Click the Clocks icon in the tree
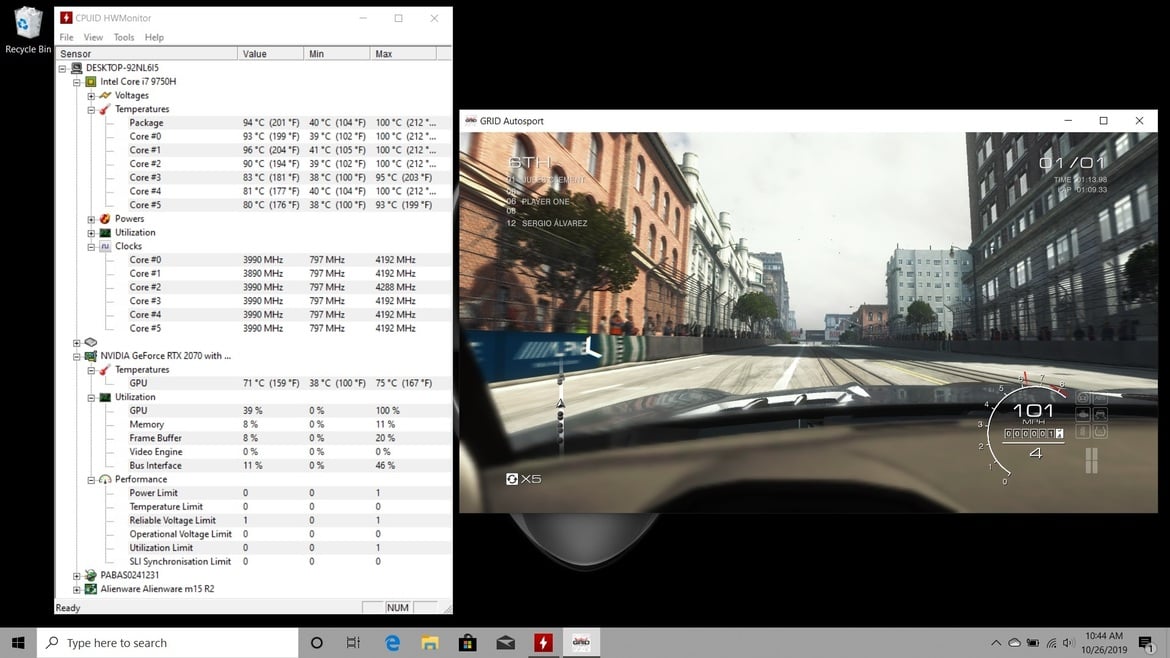 pos(105,246)
